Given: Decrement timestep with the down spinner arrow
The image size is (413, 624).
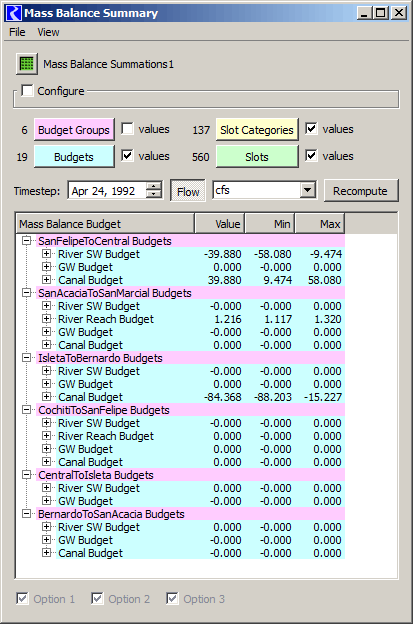Looking at the screenshot, I should (154, 194).
